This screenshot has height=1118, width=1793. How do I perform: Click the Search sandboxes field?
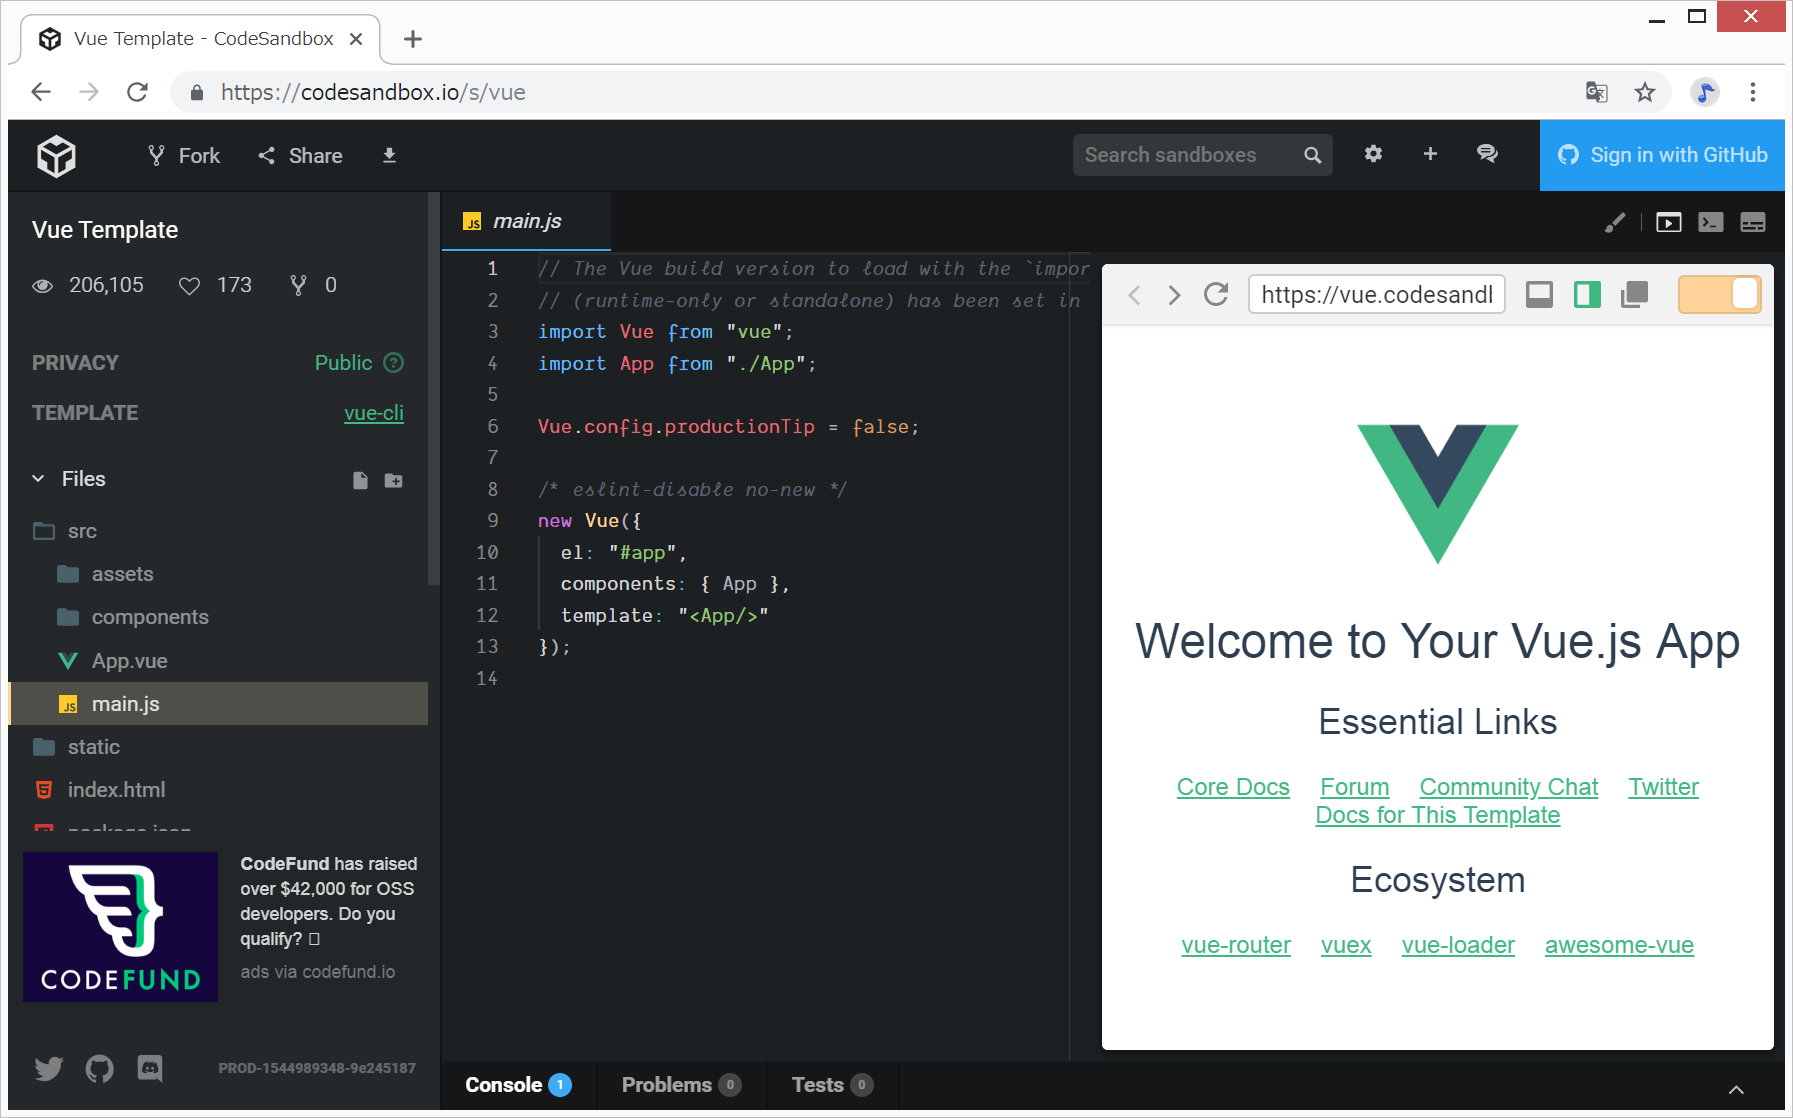[x=1185, y=155]
